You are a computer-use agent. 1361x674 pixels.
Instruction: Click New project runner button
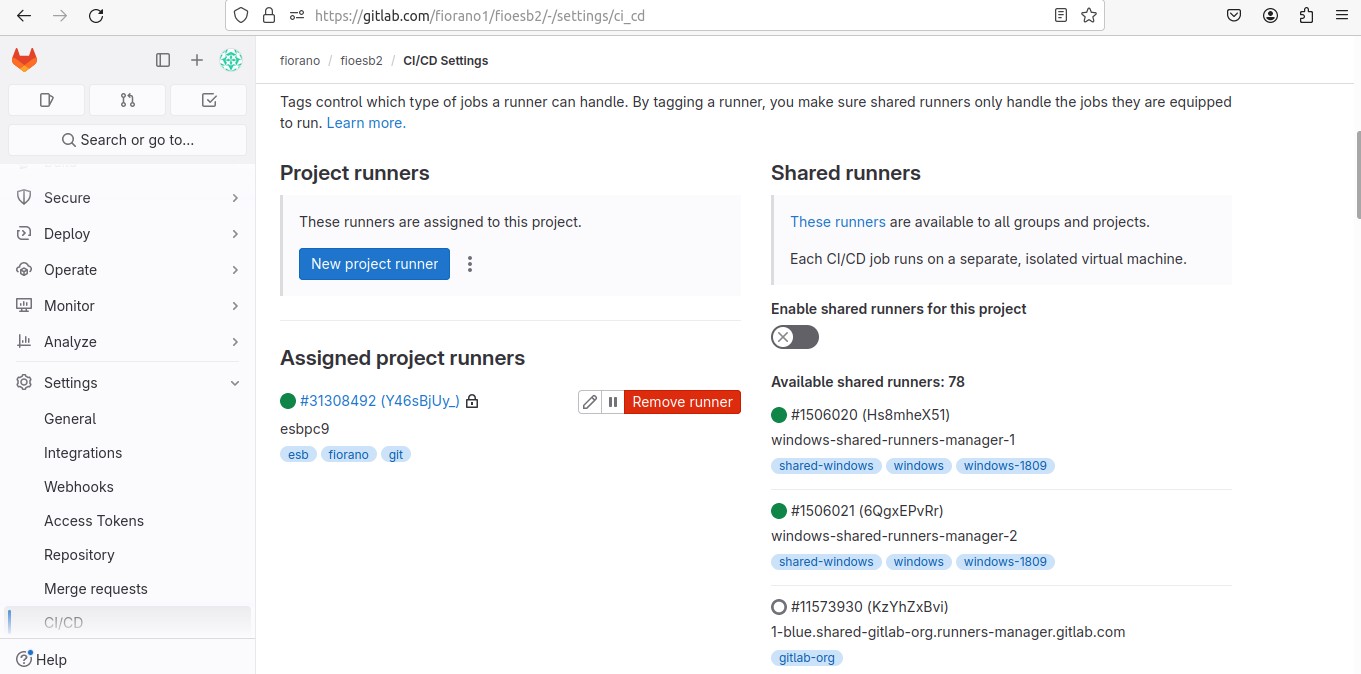[x=374, y=264]
